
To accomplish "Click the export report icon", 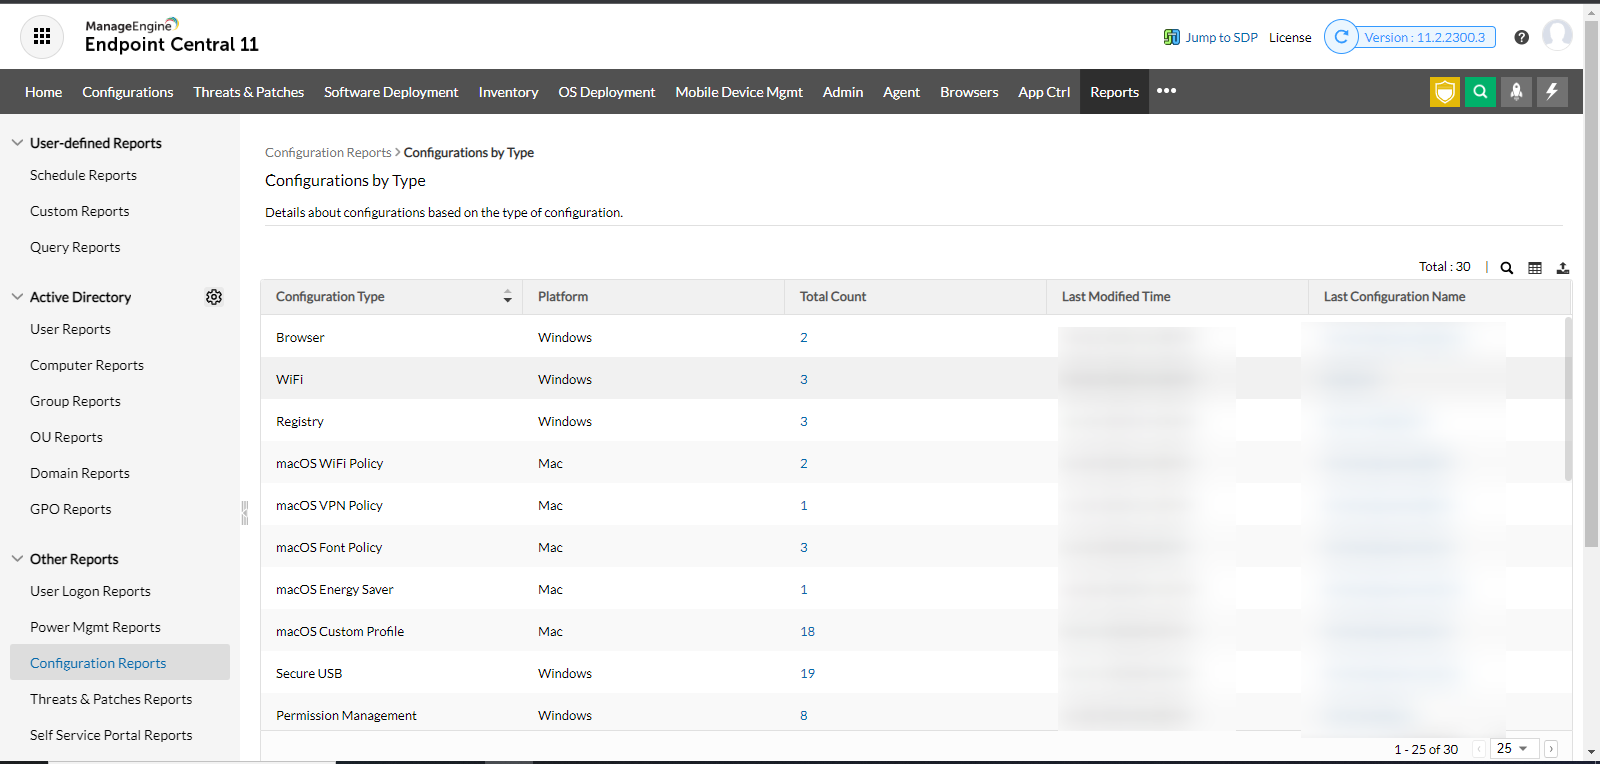I will click(1563, 268).
